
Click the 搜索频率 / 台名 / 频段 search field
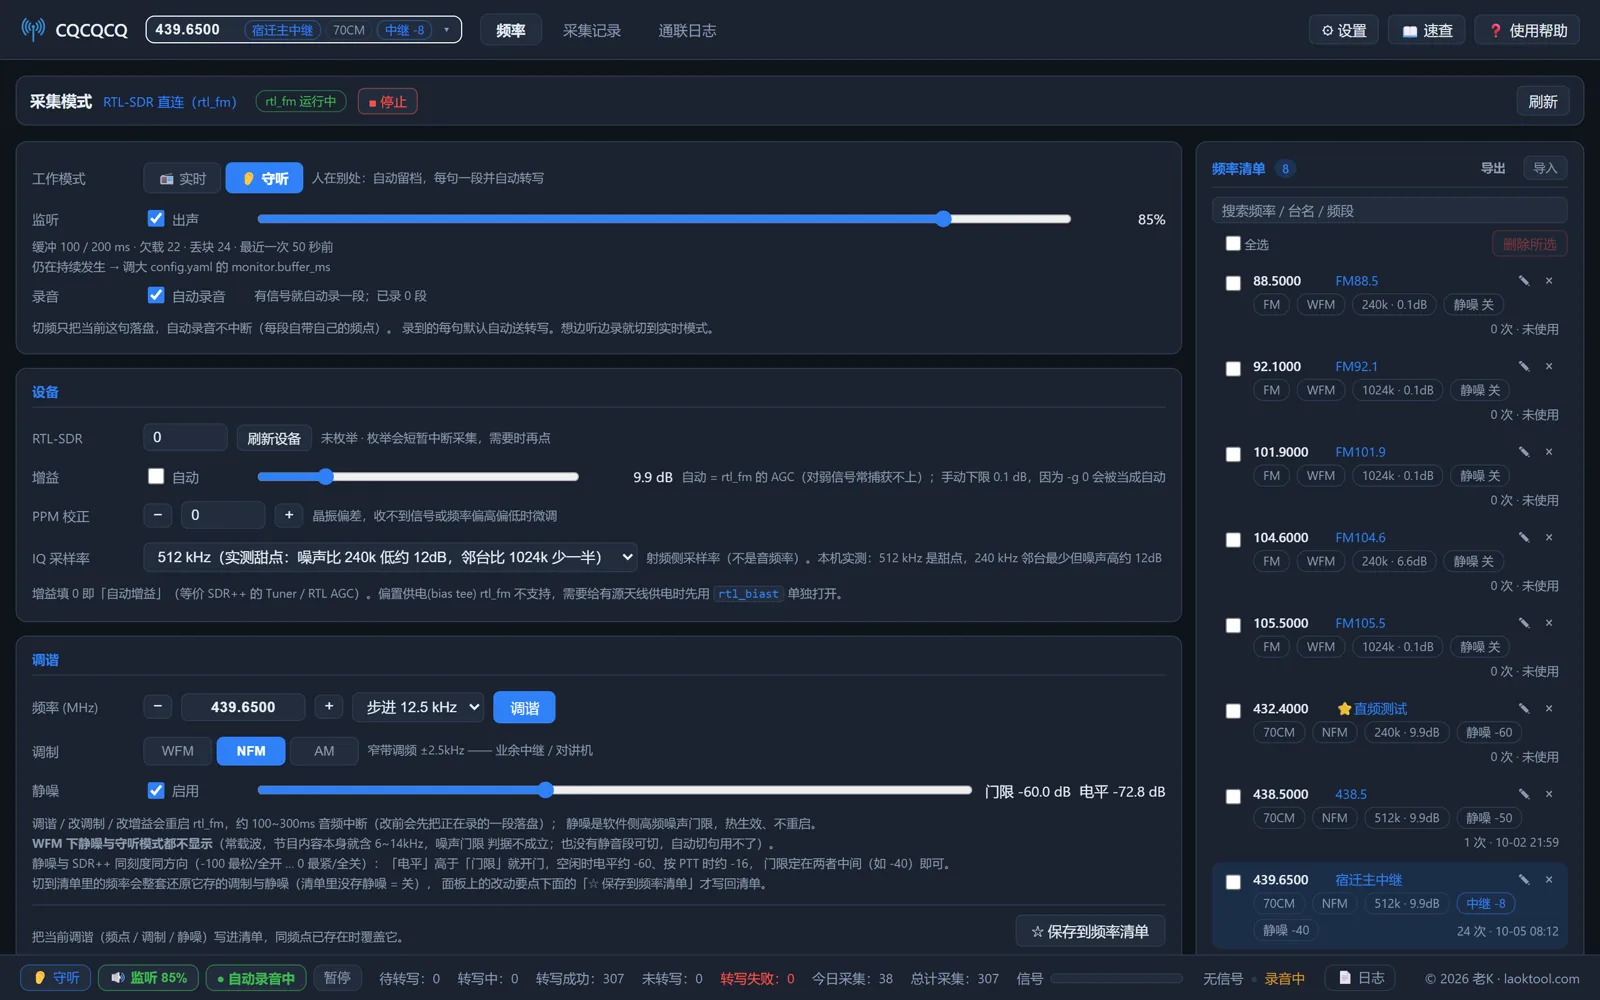pyautogui.click(x=1389, y=210)
